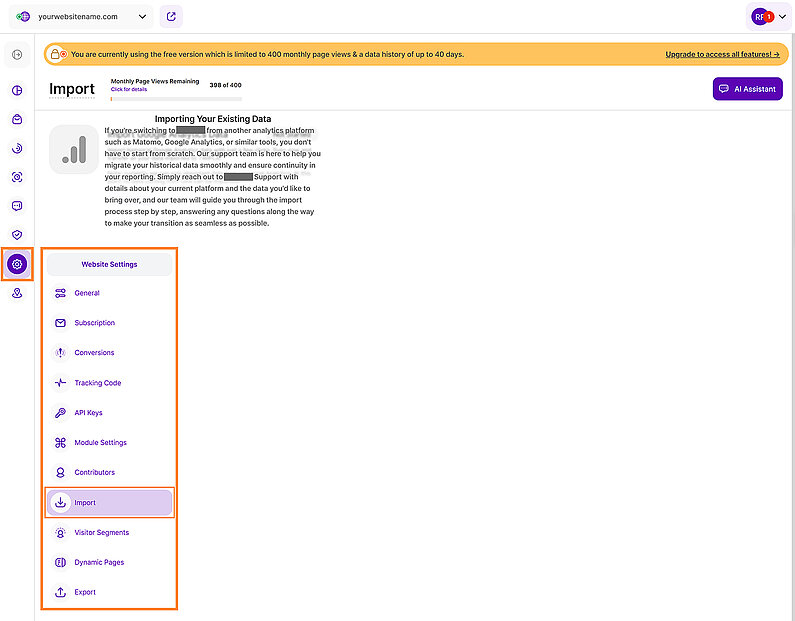Open General settings
Screen dimensions: 795x621
(87, 293)
